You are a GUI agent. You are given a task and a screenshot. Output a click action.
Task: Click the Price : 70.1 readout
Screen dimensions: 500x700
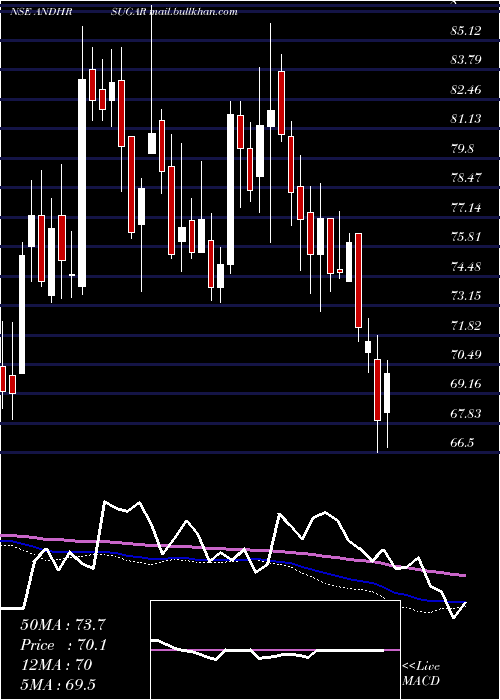63,645
